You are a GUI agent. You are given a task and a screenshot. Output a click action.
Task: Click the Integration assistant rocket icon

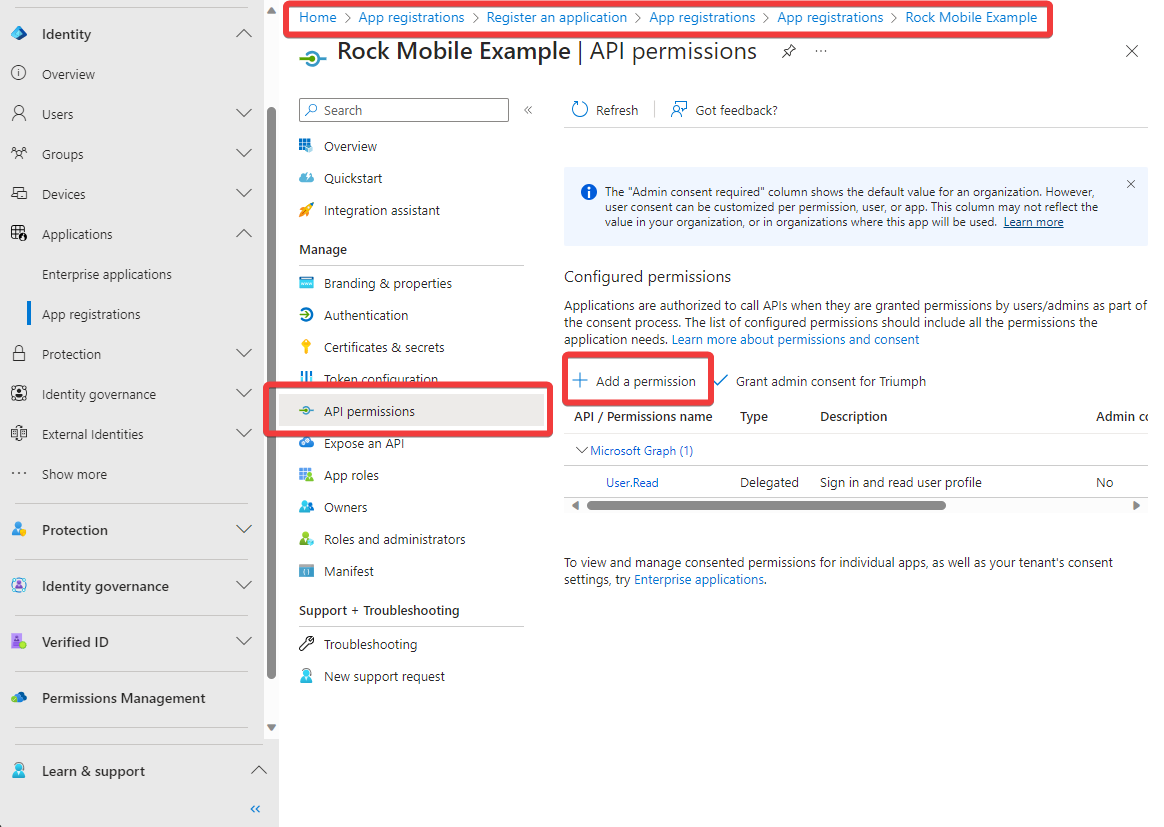tap(306, 210)
